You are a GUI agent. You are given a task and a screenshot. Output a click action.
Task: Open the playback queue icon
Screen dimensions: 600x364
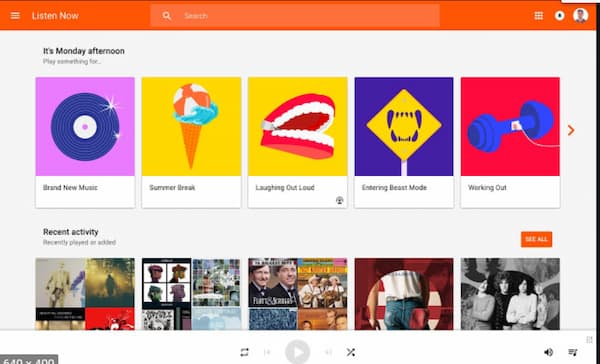coord(572,352)
